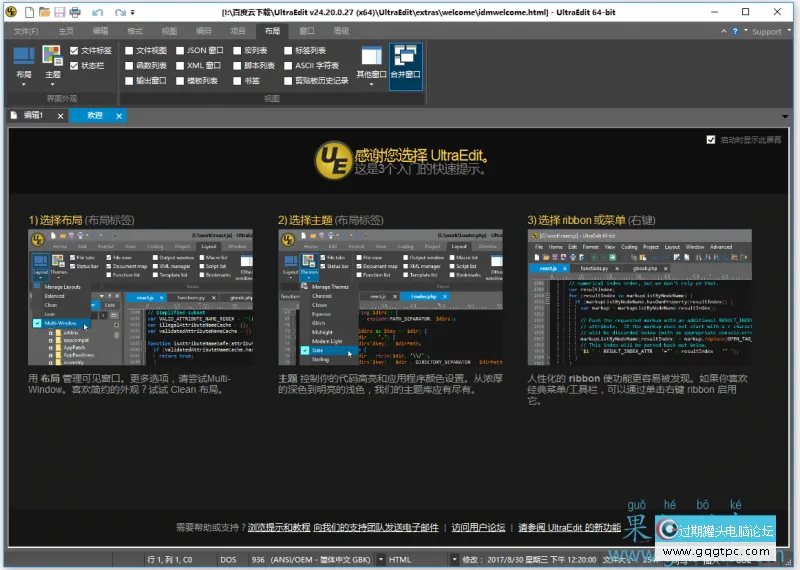Check the 标签列表 tag list box
The image size is (800, 570).
[288, 51]
